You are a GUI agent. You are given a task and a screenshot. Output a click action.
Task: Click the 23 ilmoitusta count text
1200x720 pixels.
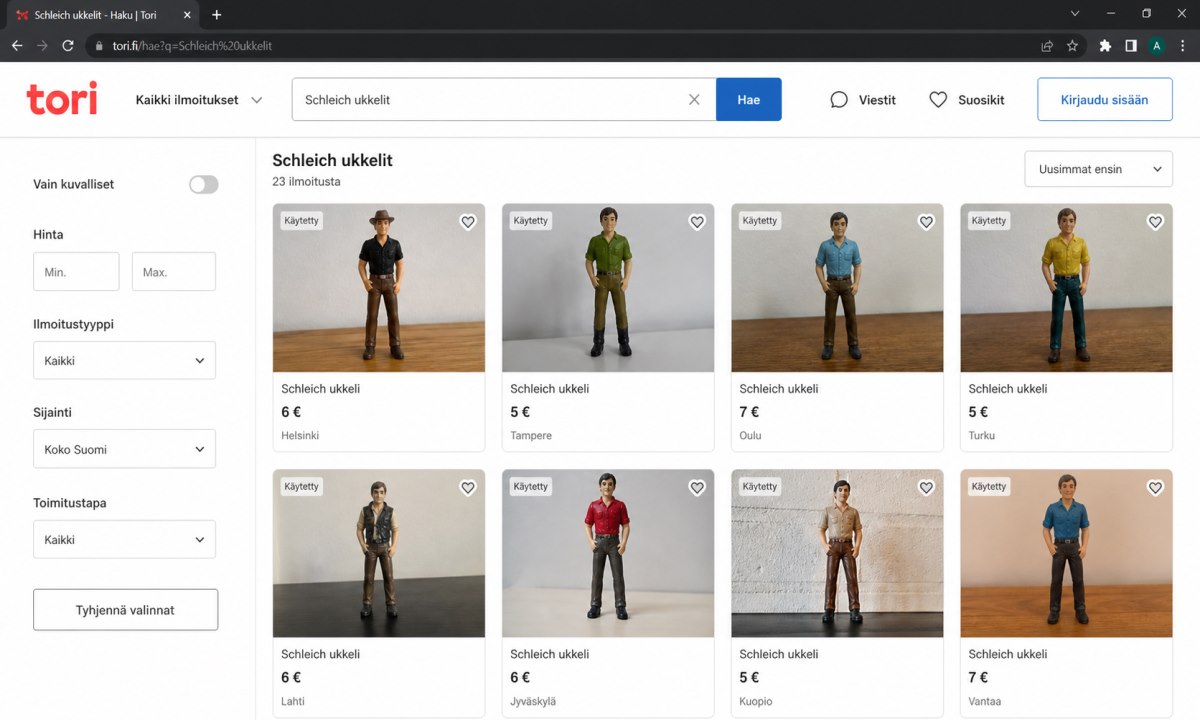(x=306, y=182)
